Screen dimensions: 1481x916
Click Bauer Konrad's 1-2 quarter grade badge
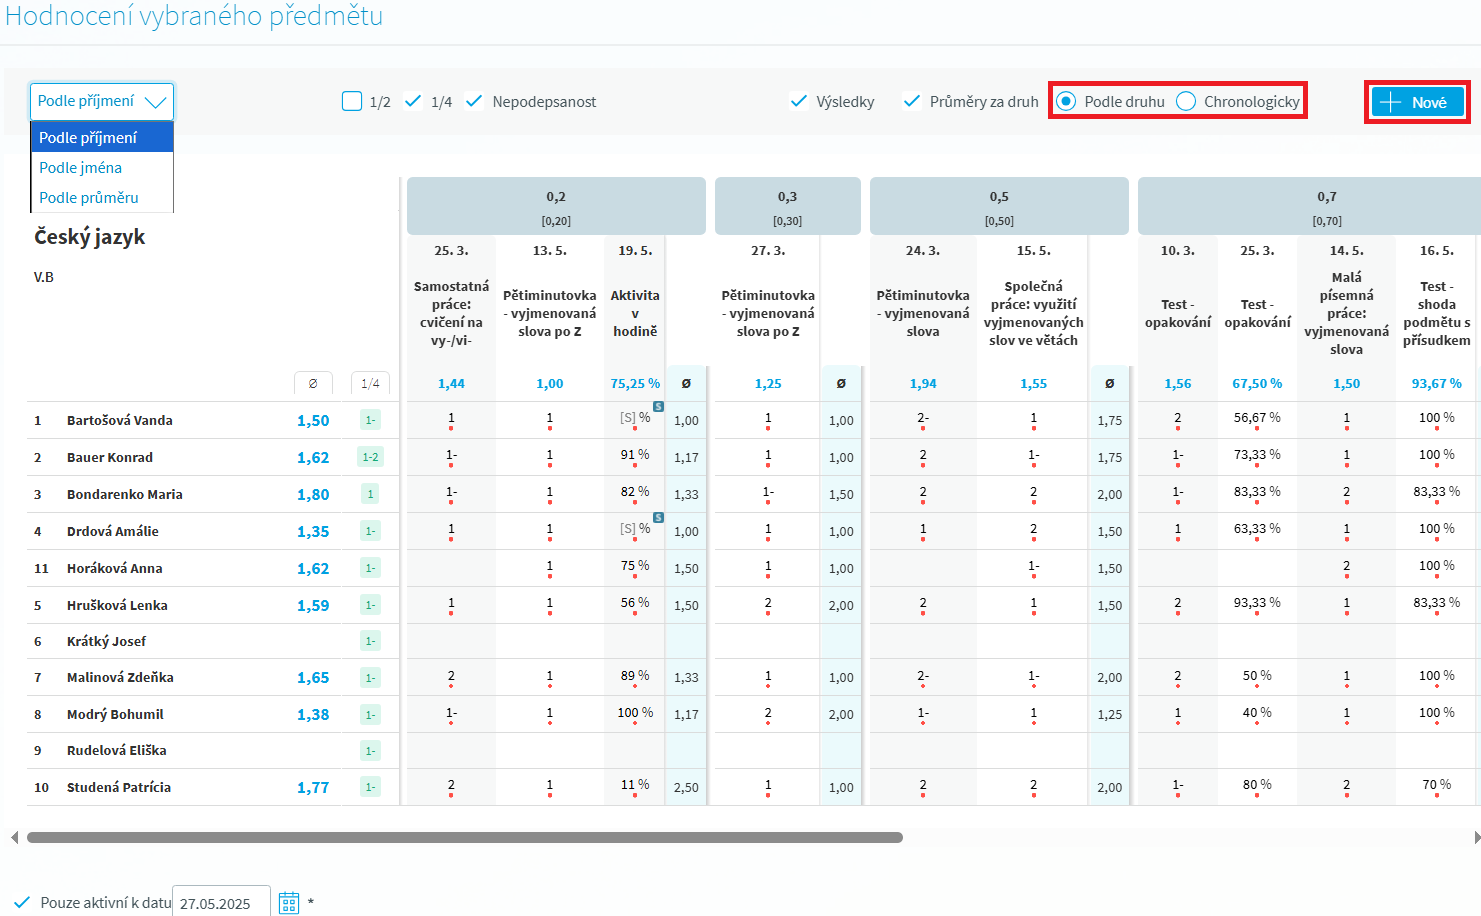click(370, 457)
